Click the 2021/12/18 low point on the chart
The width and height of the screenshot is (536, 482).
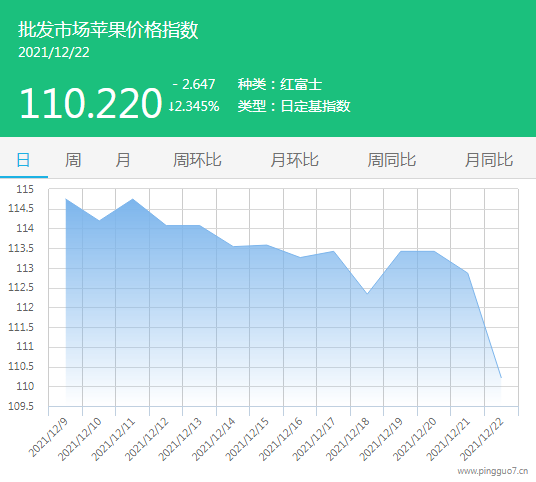367,294
